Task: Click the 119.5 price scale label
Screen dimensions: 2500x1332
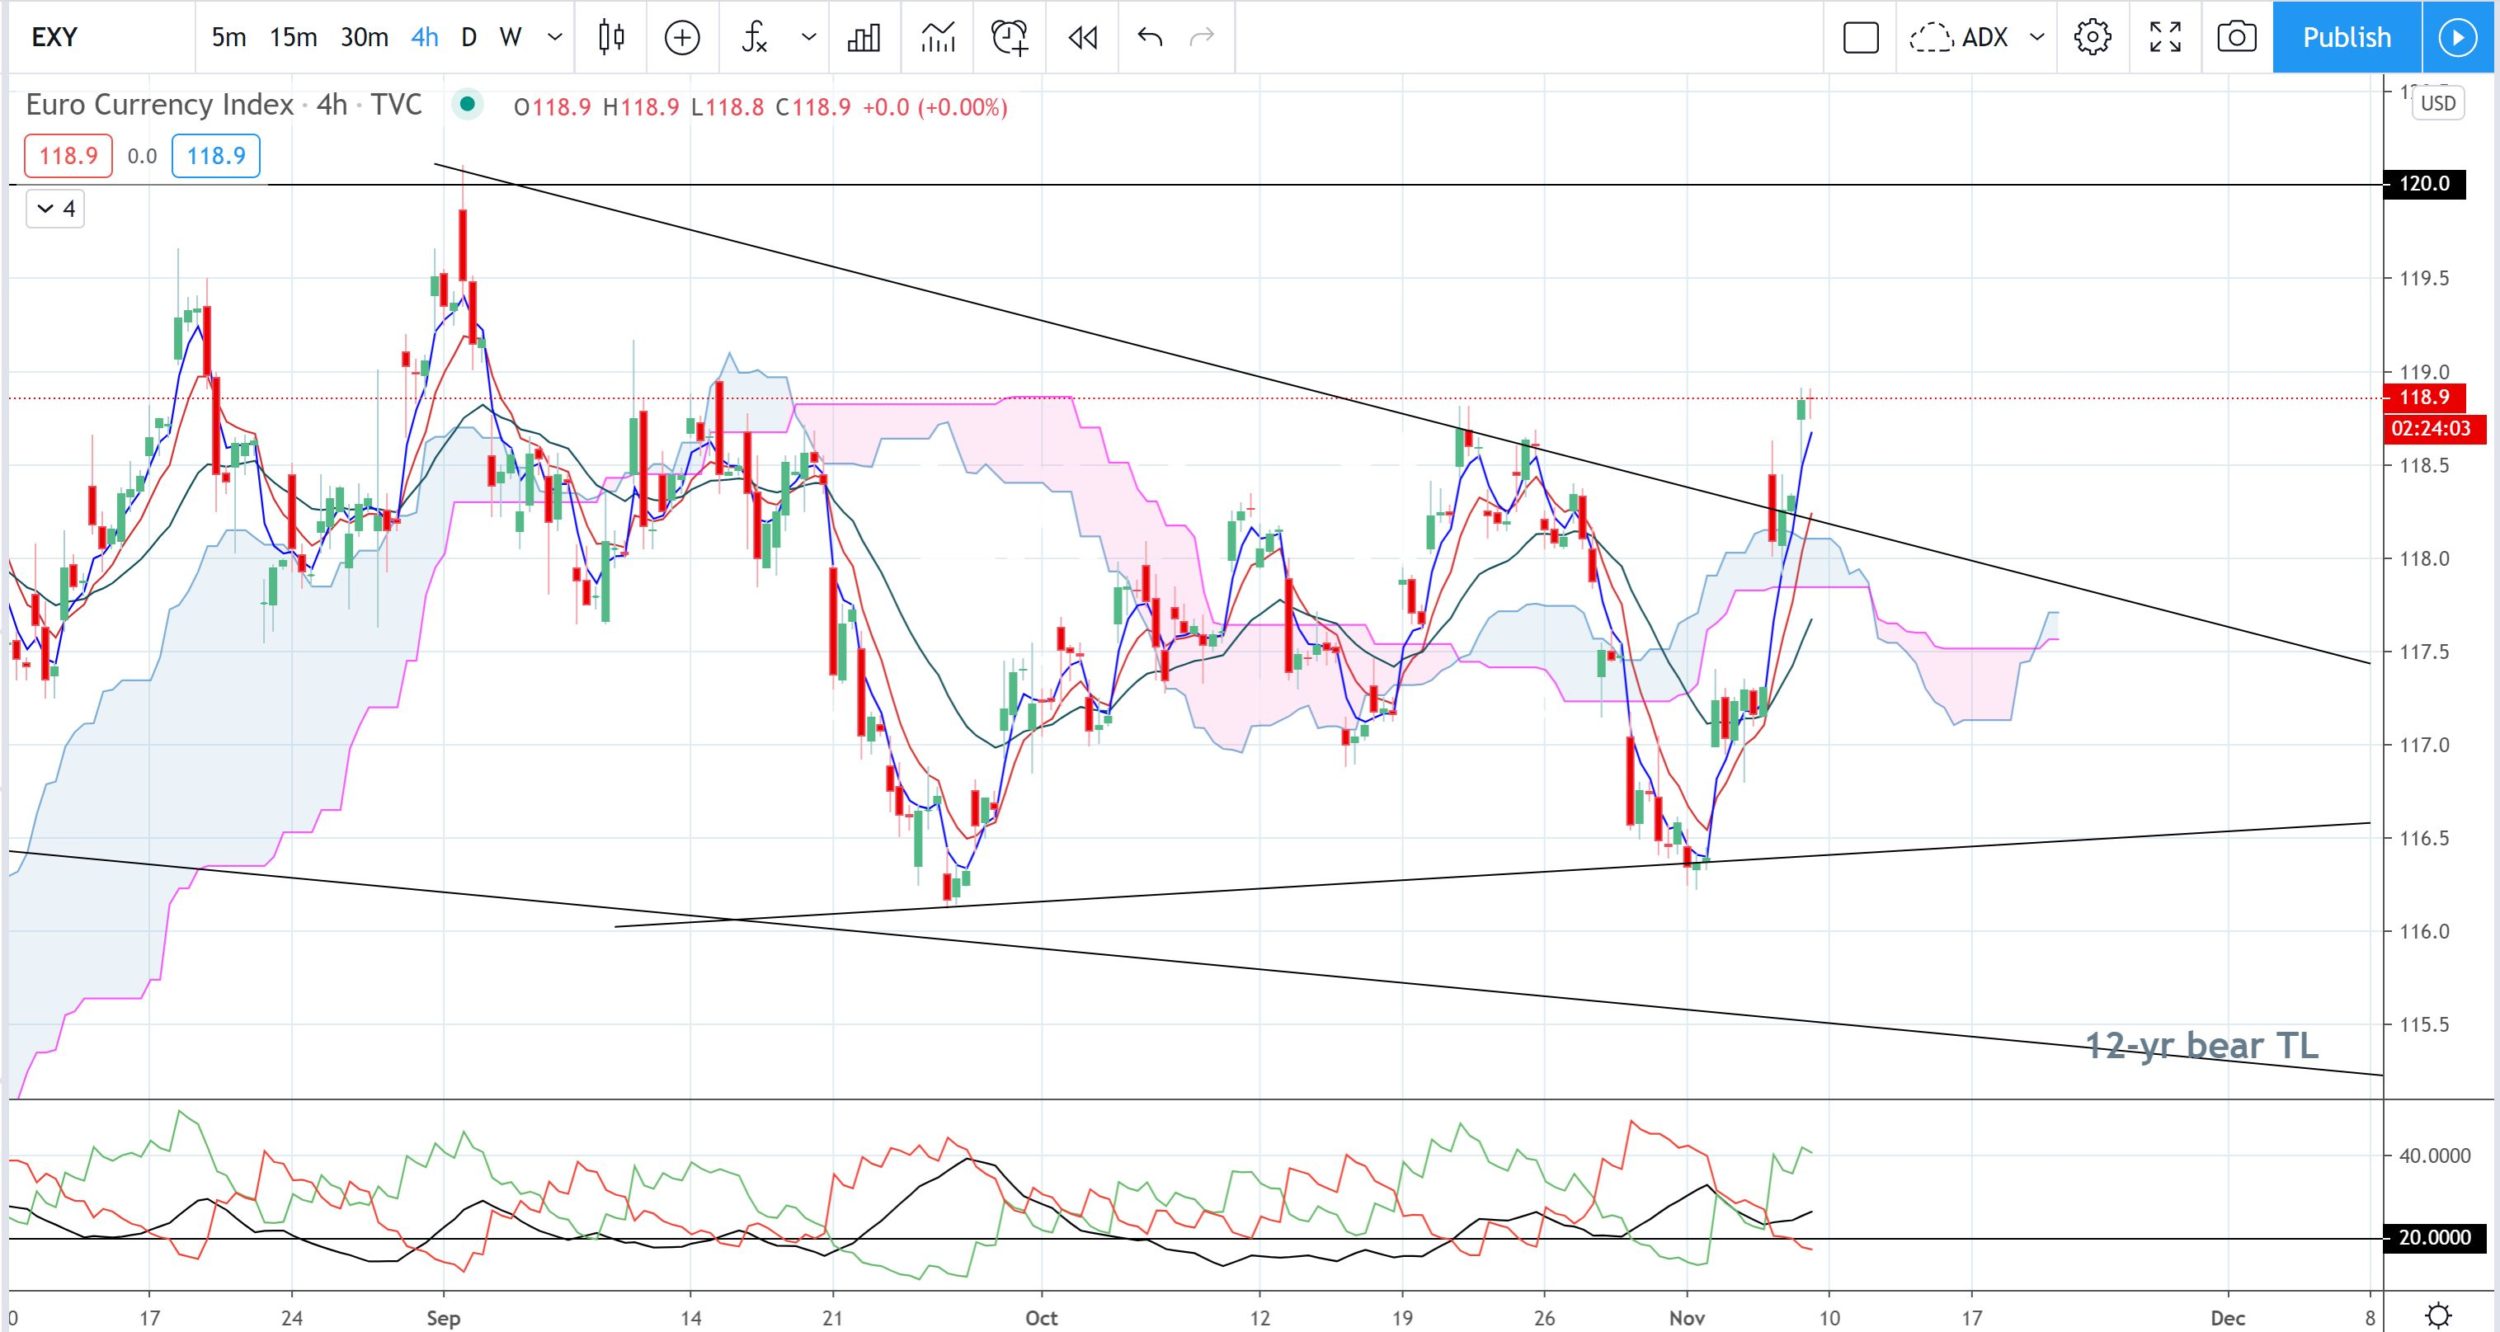Action: 2424,278
